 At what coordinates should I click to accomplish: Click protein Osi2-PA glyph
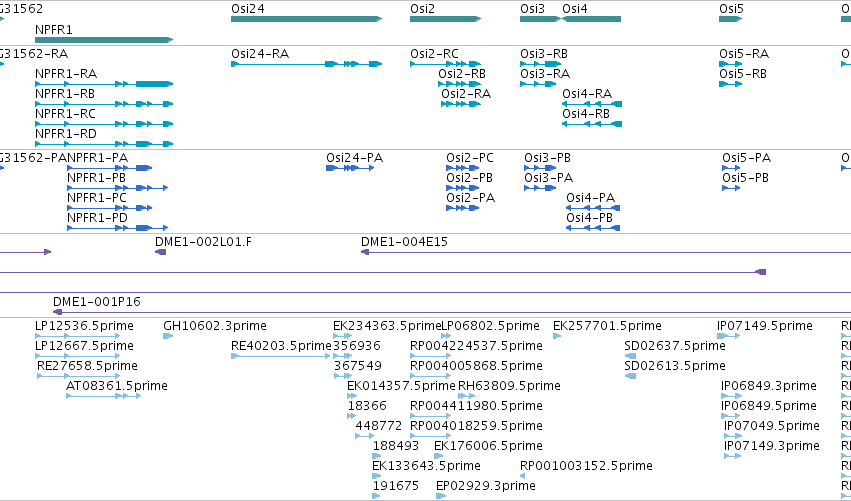(x=462, y=208)
